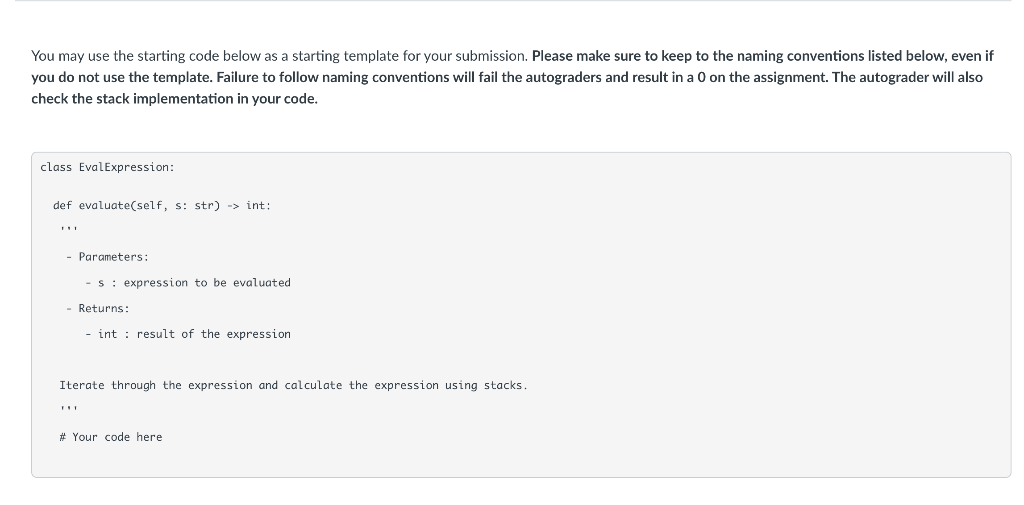Click the opening triple-quote docstring marker
The width and height of the screenshot is (1024, 505).
[69, 229]
